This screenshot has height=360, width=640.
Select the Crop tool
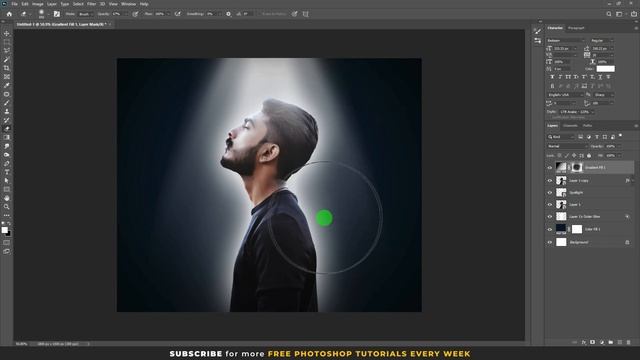pyautogui.click(x=7, y=68)
